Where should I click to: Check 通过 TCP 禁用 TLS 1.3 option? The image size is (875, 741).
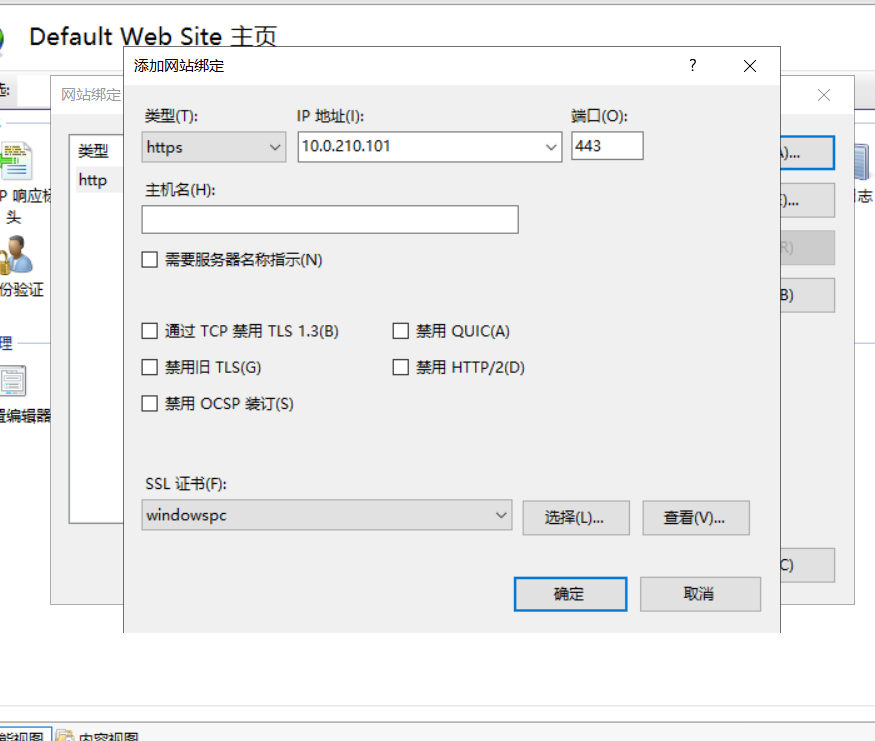point(150,331)
